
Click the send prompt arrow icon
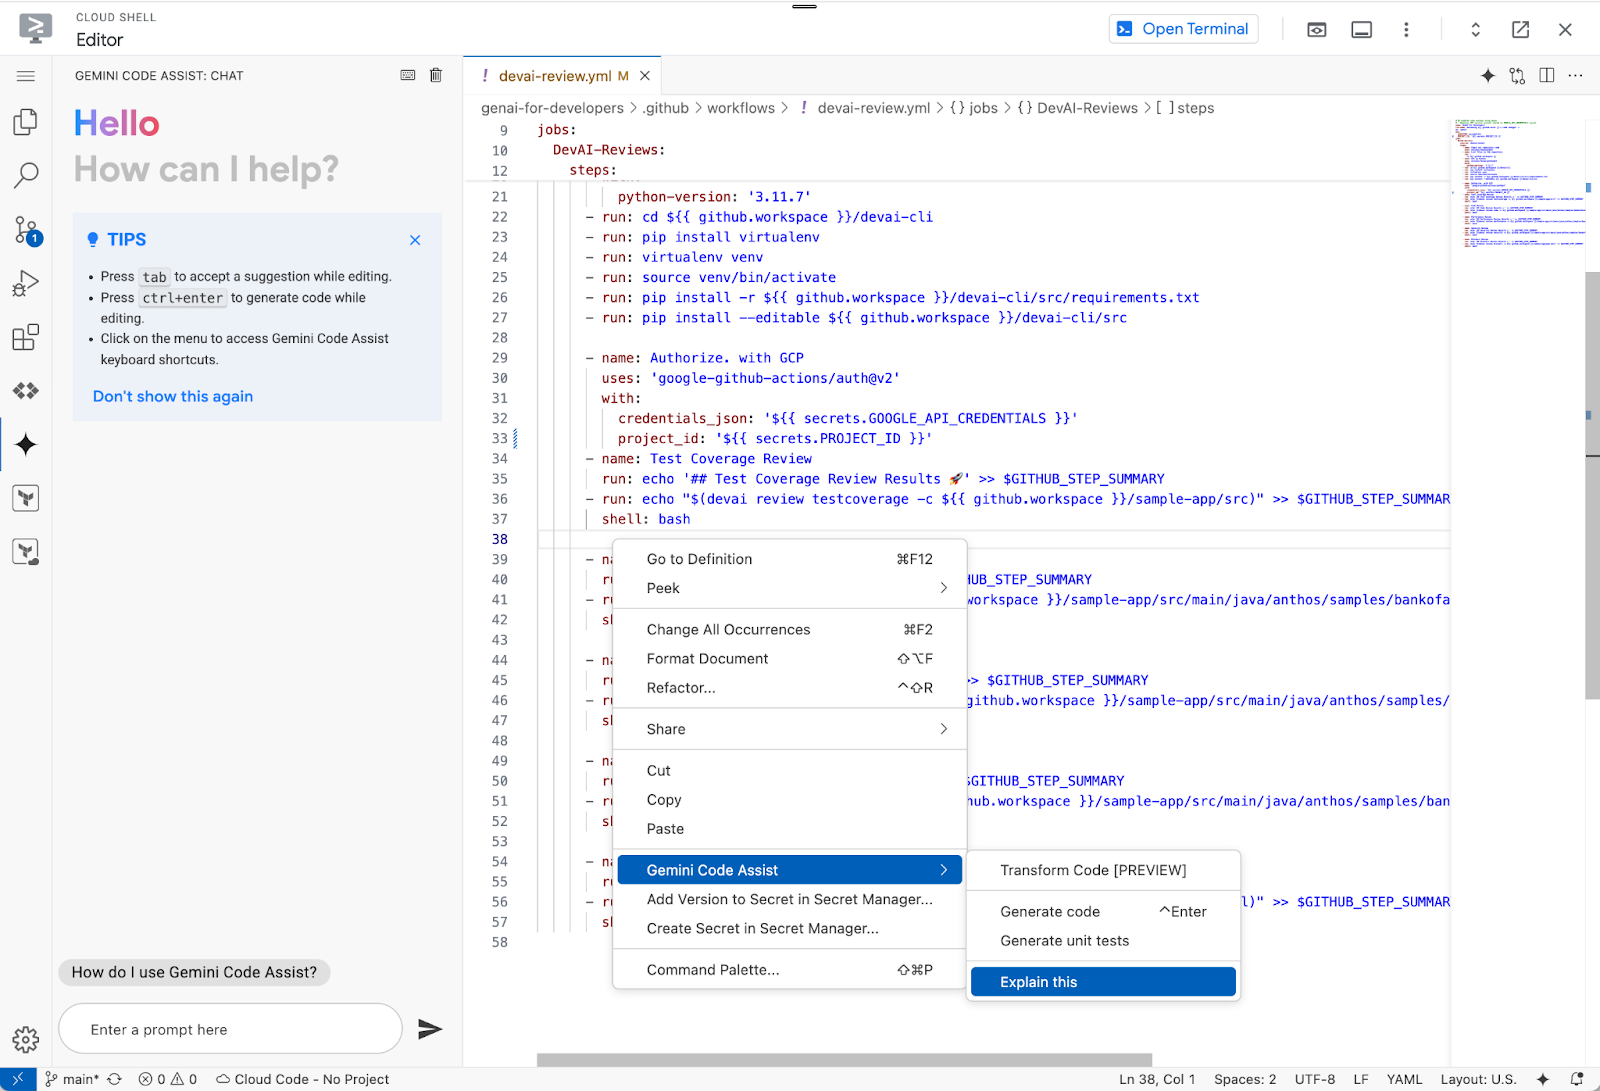coord(430,1029)
